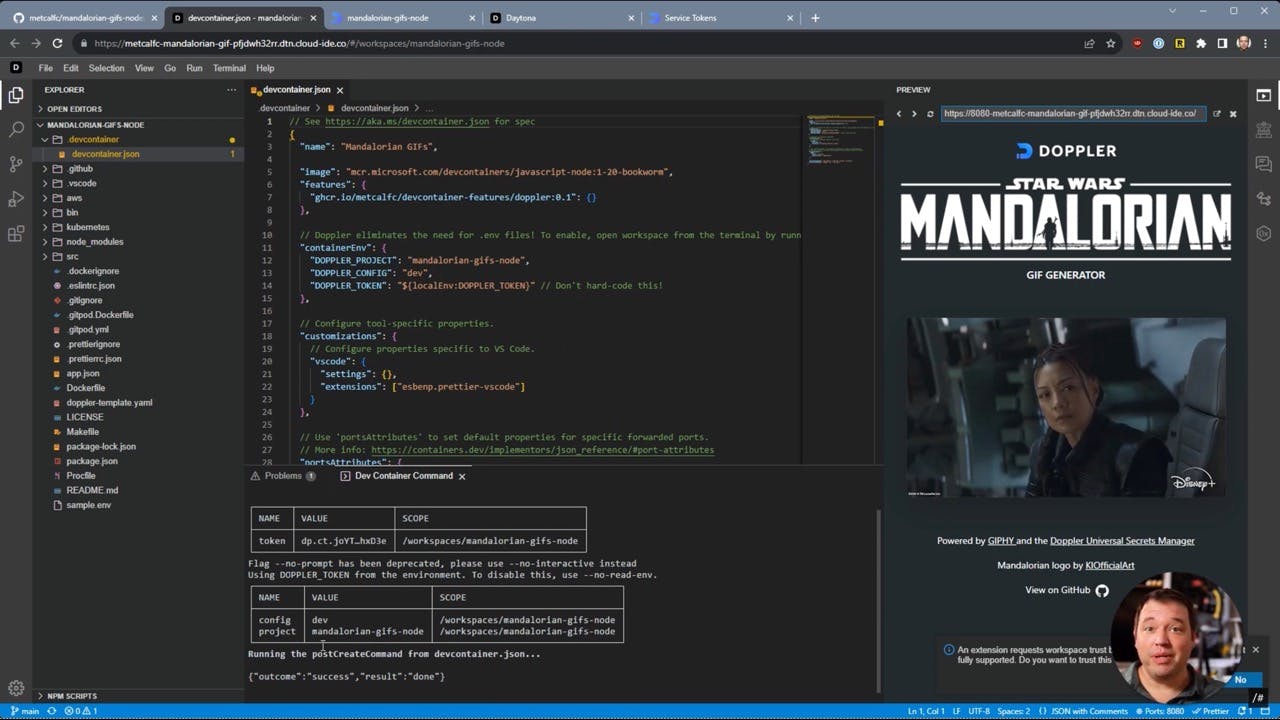Open the File menu
This screenshot has height=720, width=1280.
pyautogui.click(x=46, y=68)
